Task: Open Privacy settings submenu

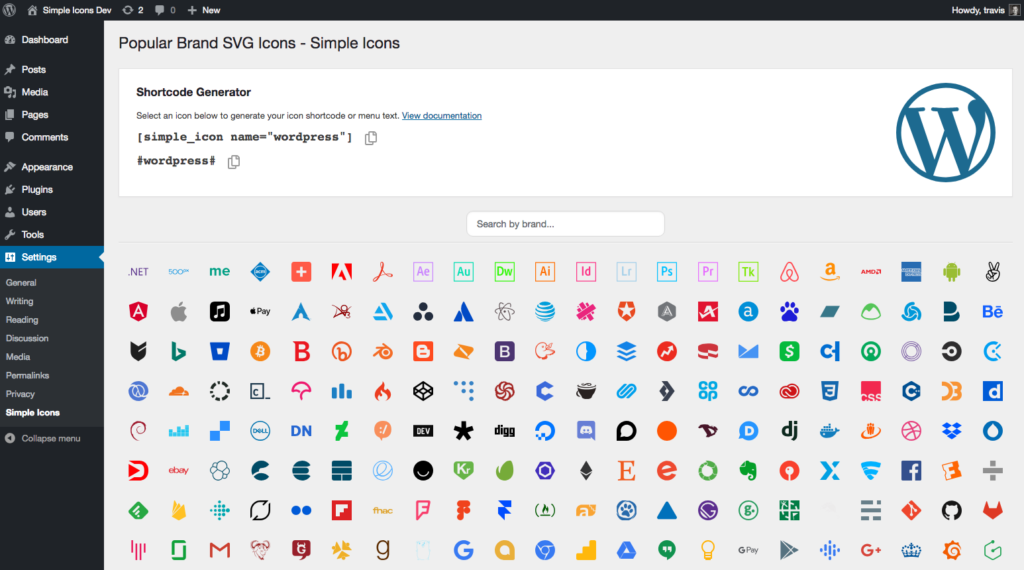Action: tap(20, 394)
